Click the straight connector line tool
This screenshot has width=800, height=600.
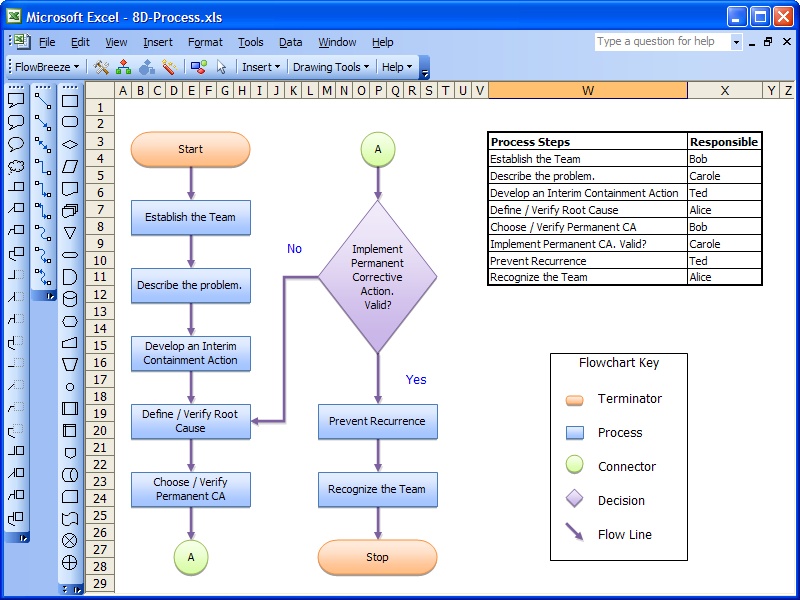43,100
